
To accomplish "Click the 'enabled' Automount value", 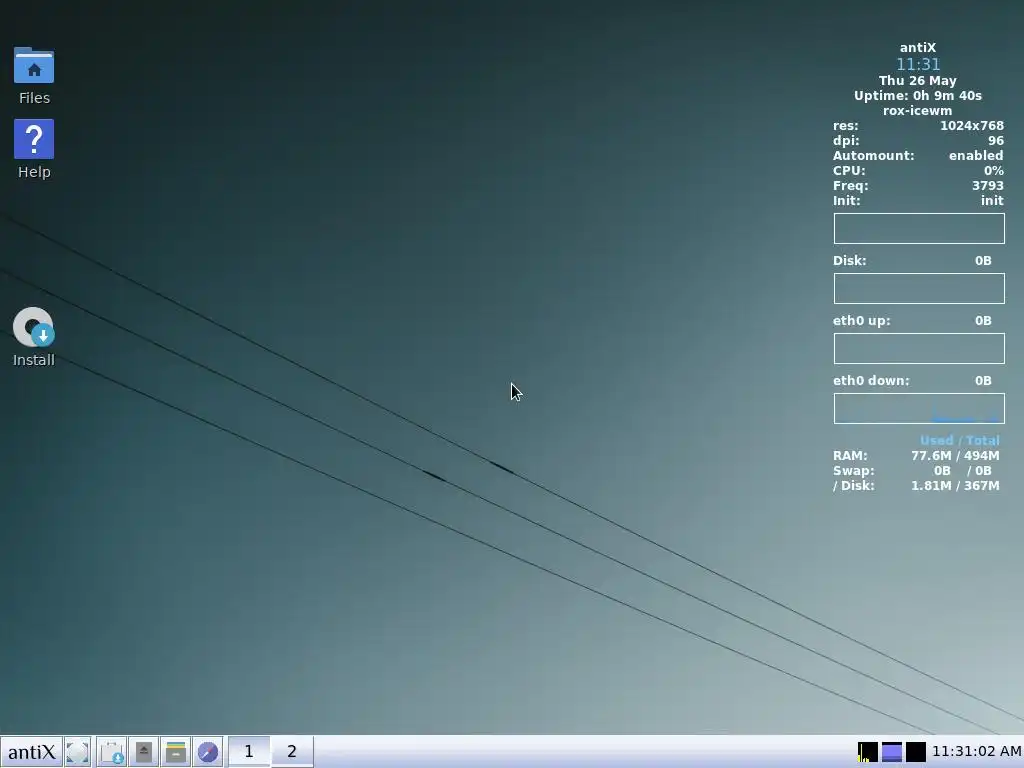I will coord(976,155).
